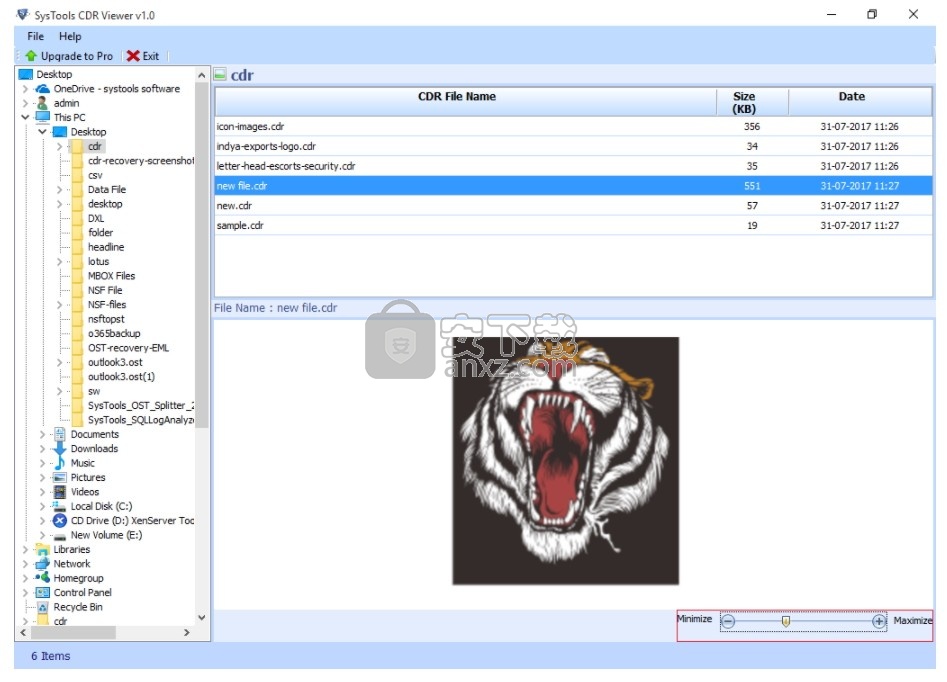Click the Maximize zoom label
The width and height of the screenshot is (947, 682).
(913, 620)
